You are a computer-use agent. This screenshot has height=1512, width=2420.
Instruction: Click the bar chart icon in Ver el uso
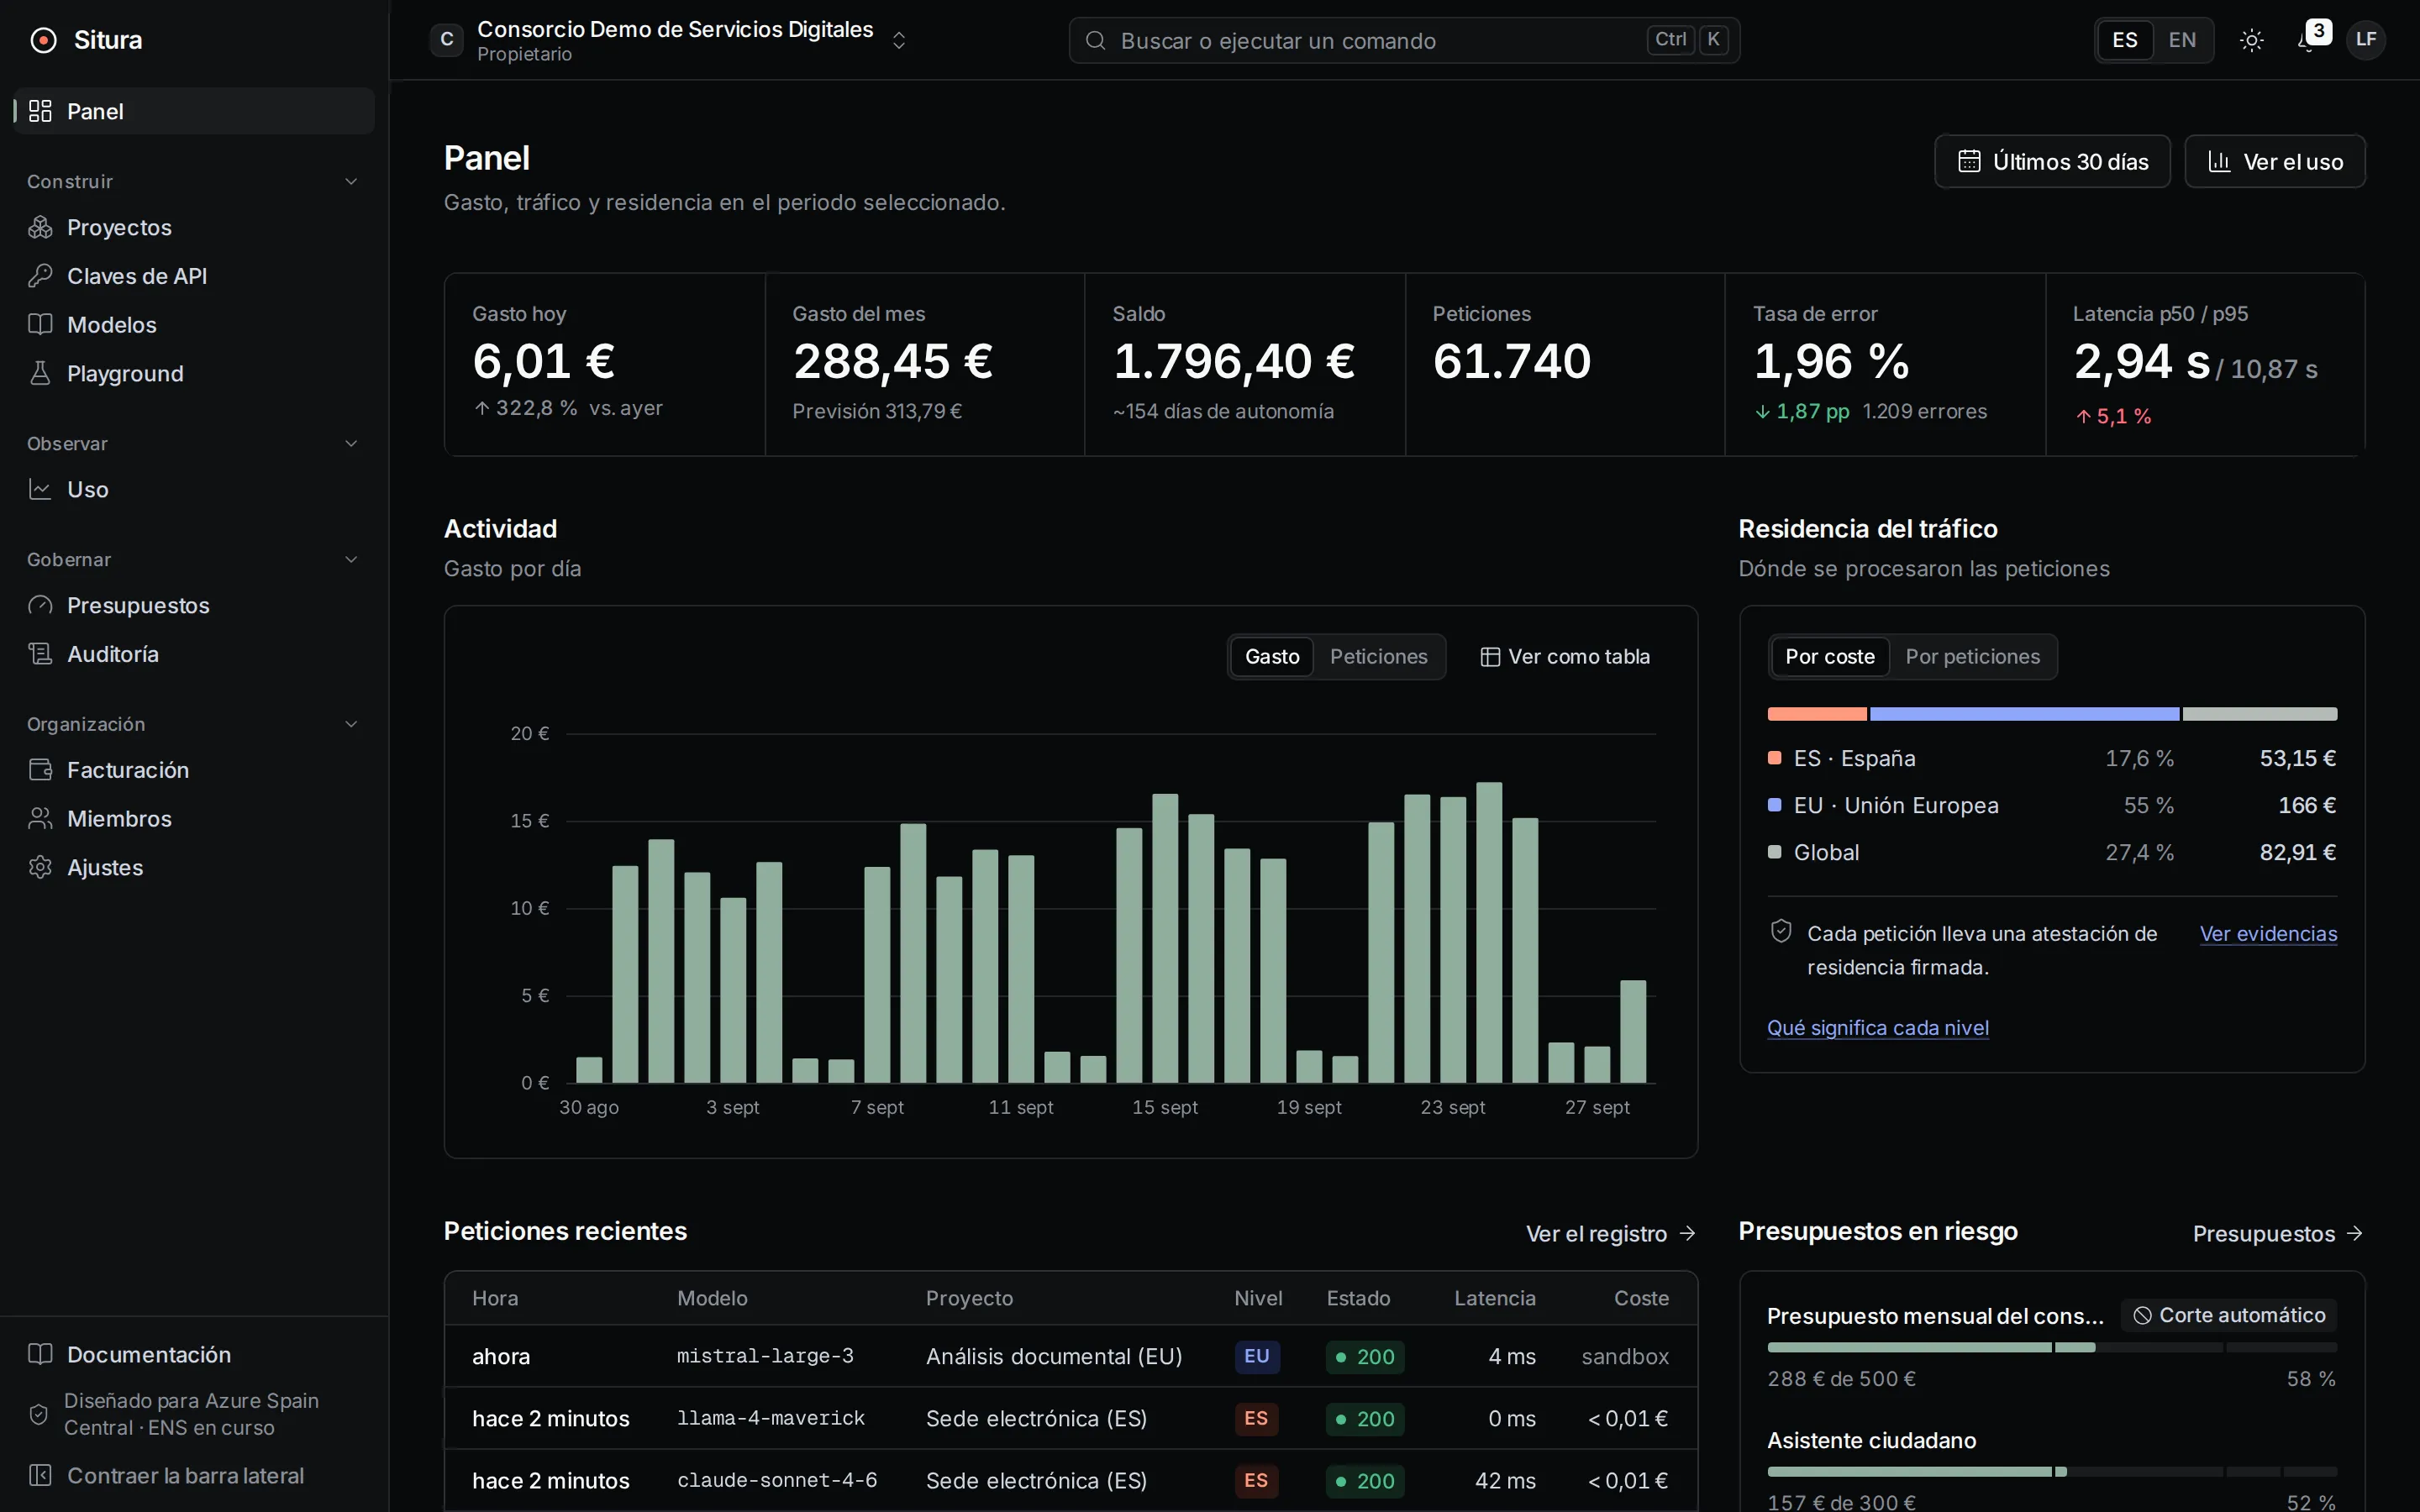(2219, 161)
